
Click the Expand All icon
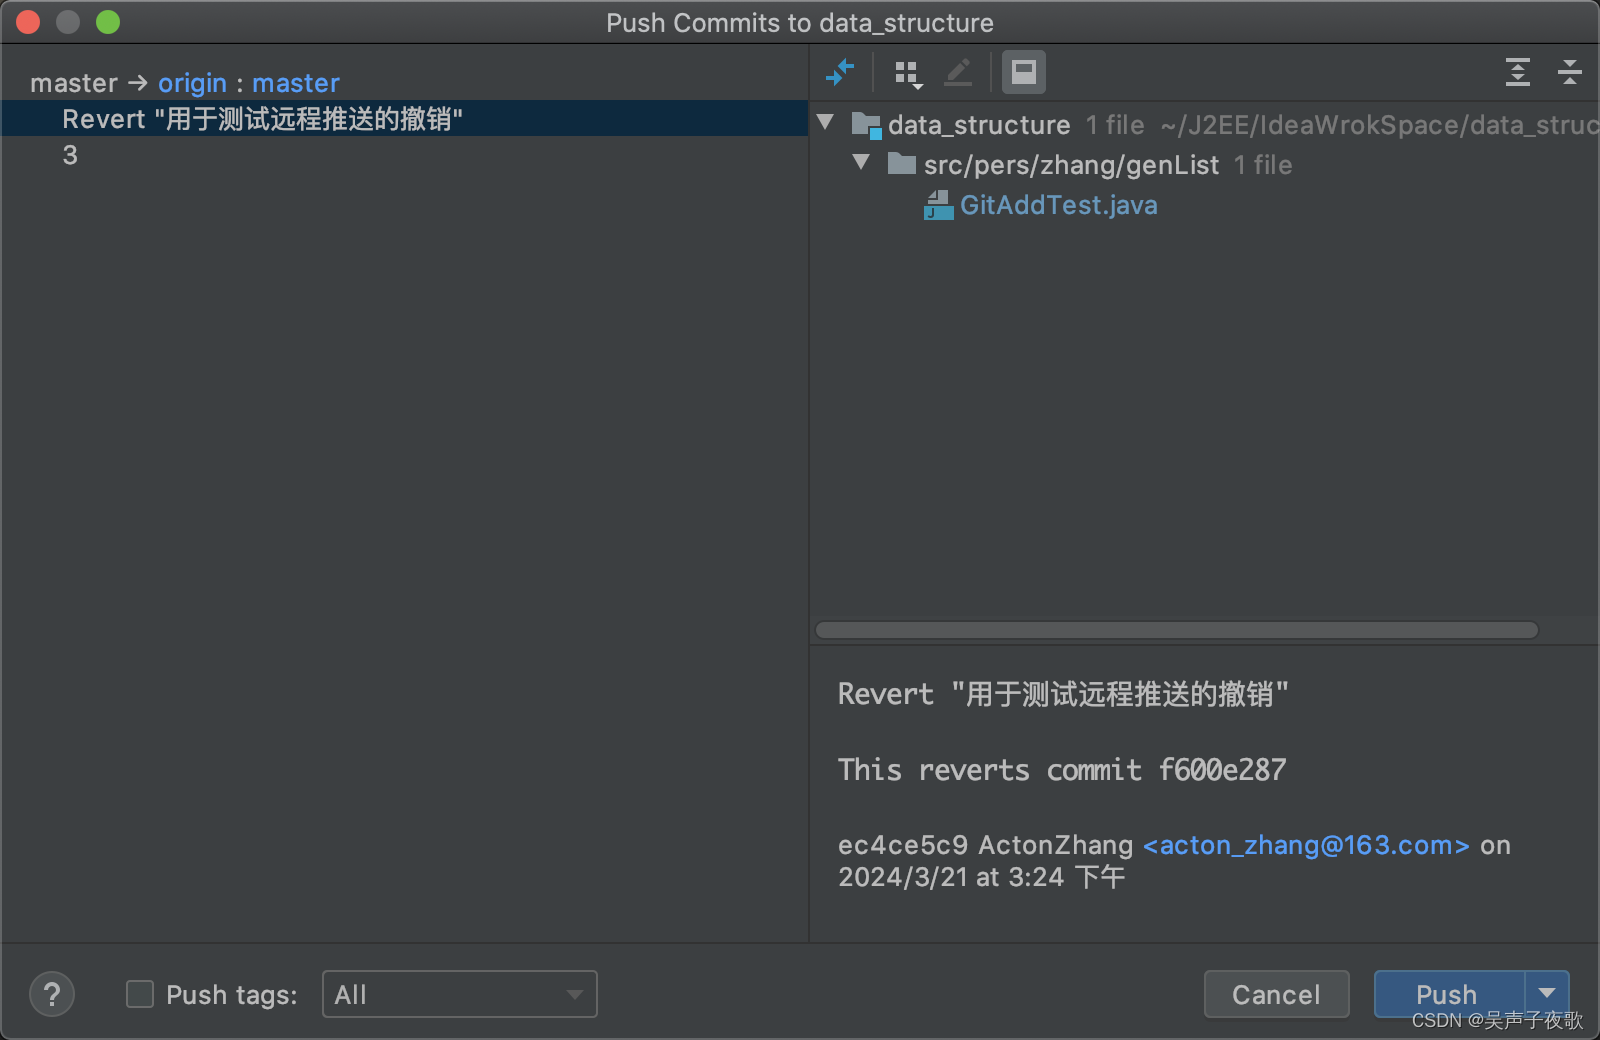(1518, 72)
